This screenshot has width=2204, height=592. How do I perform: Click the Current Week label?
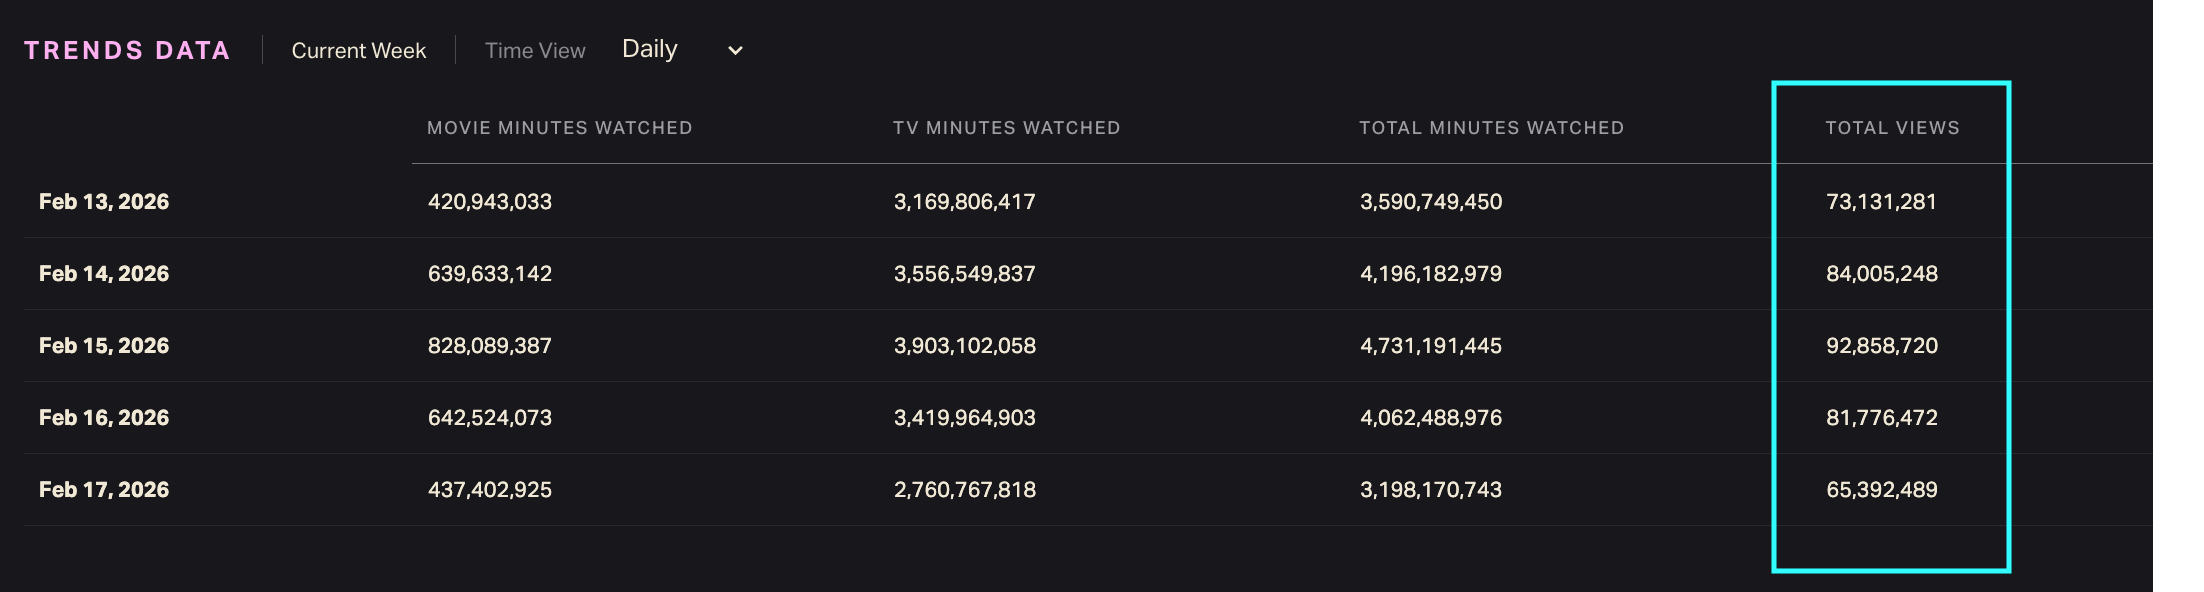pyautogui.click(x=358, y=51)
